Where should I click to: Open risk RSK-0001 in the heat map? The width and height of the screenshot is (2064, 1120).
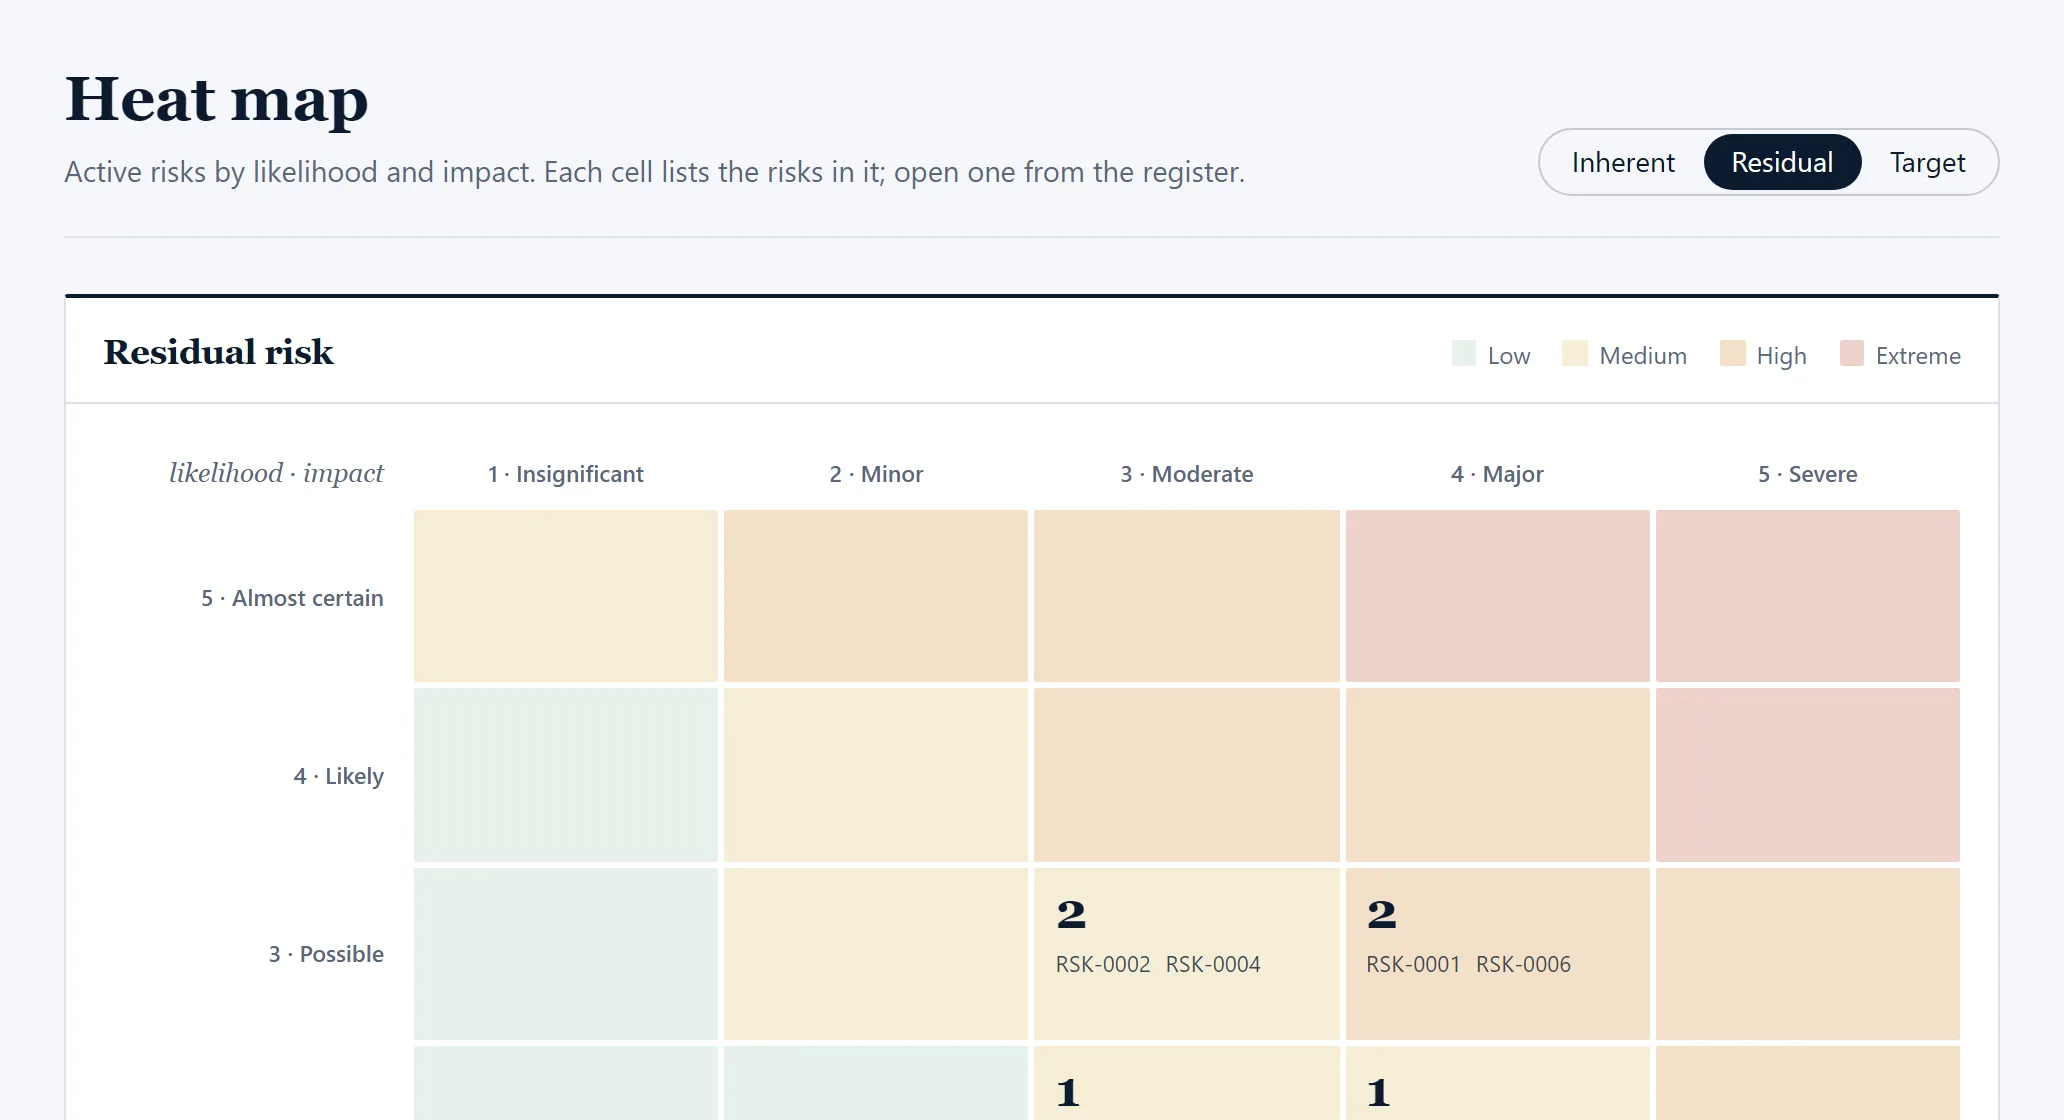coord(1413,964)
